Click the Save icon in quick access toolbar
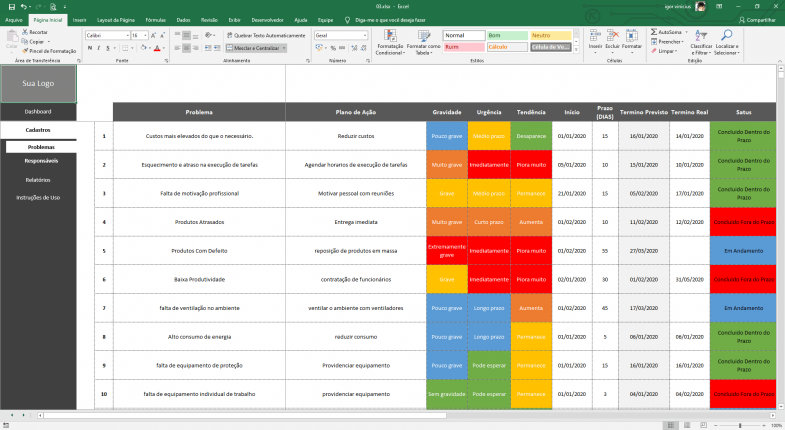Viewport: 785px width, 430px height. click(9, 6)
